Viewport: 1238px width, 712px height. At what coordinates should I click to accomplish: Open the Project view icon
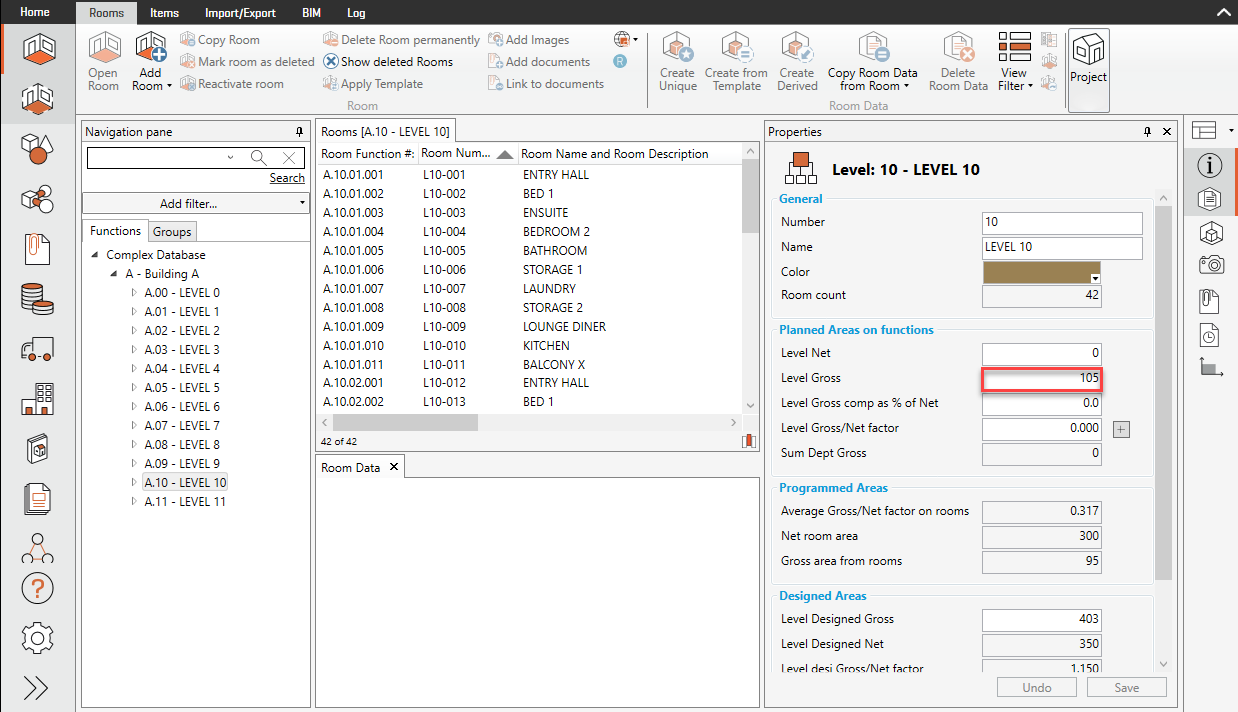coord(1088,62)
